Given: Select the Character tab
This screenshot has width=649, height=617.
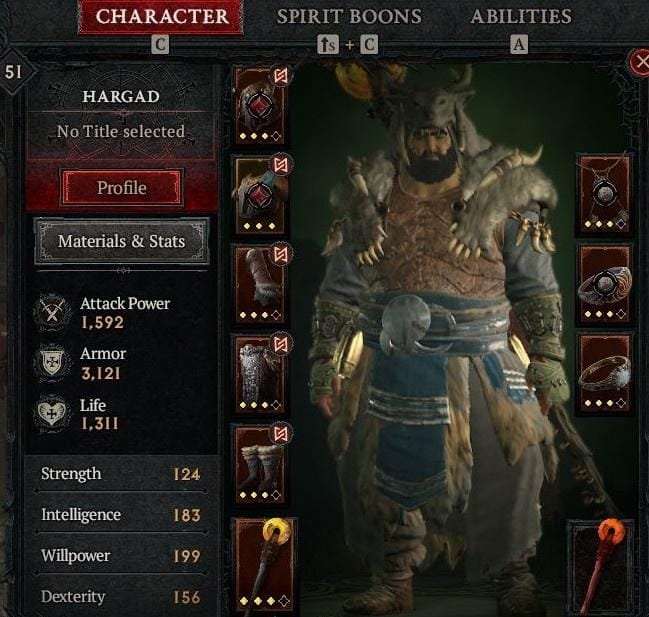Looking at the screenshot, I should coord(161,17).
